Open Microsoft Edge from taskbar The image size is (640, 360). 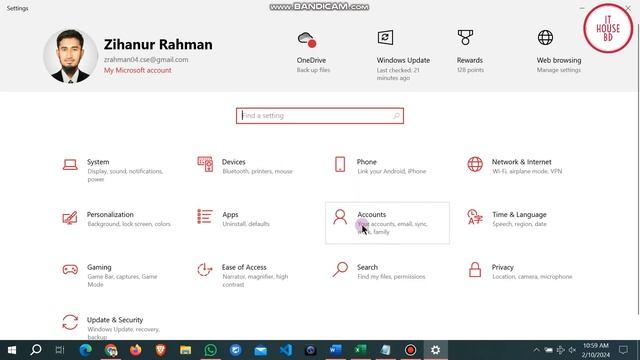pos(86,350)
